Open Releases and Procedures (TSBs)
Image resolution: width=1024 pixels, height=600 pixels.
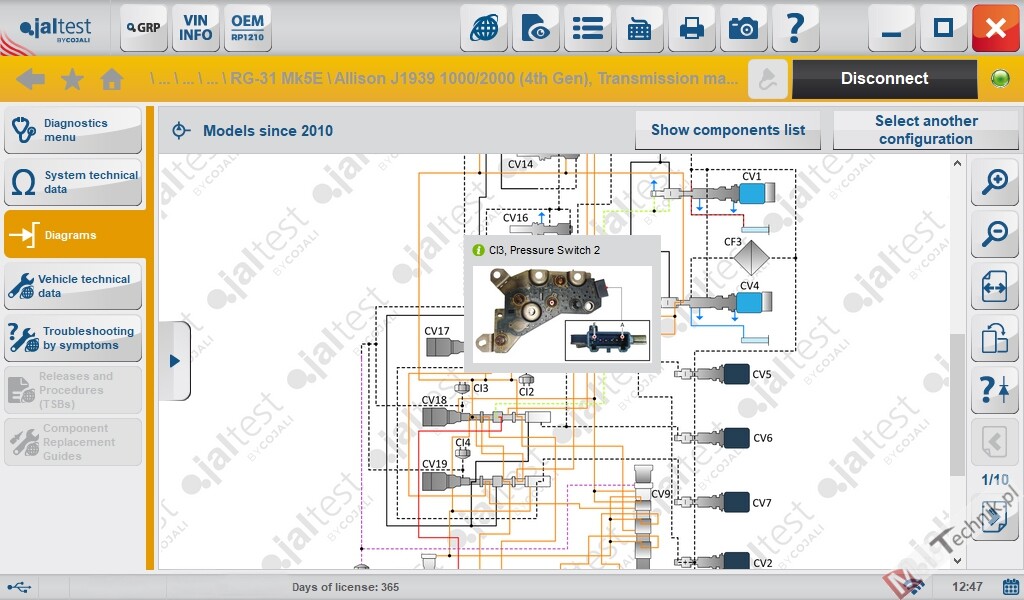coord(73,390)
